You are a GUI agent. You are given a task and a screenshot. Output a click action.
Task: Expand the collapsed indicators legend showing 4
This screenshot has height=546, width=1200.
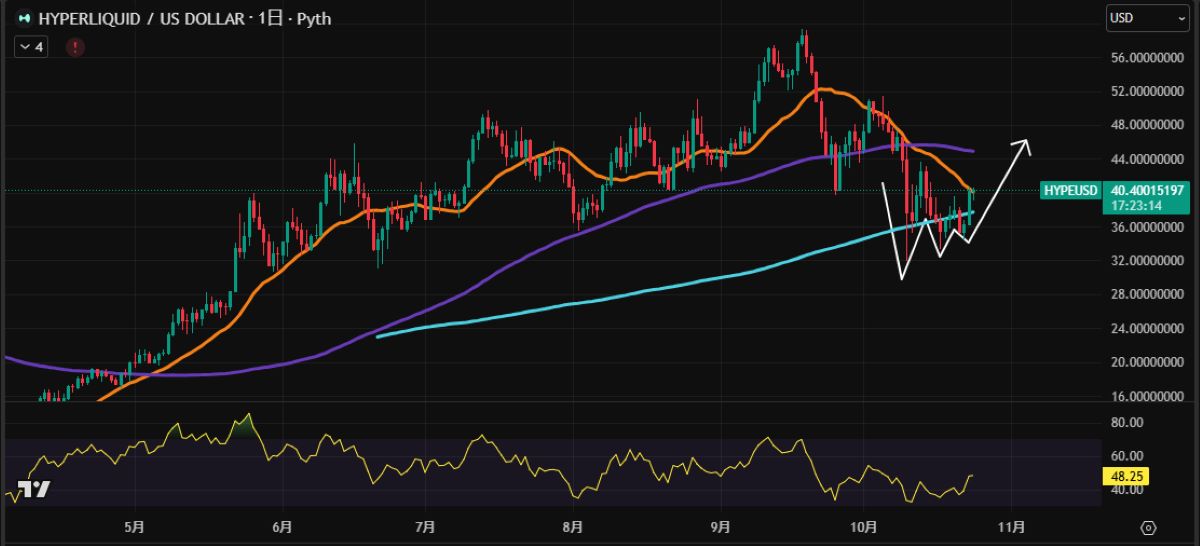(30, 46)
